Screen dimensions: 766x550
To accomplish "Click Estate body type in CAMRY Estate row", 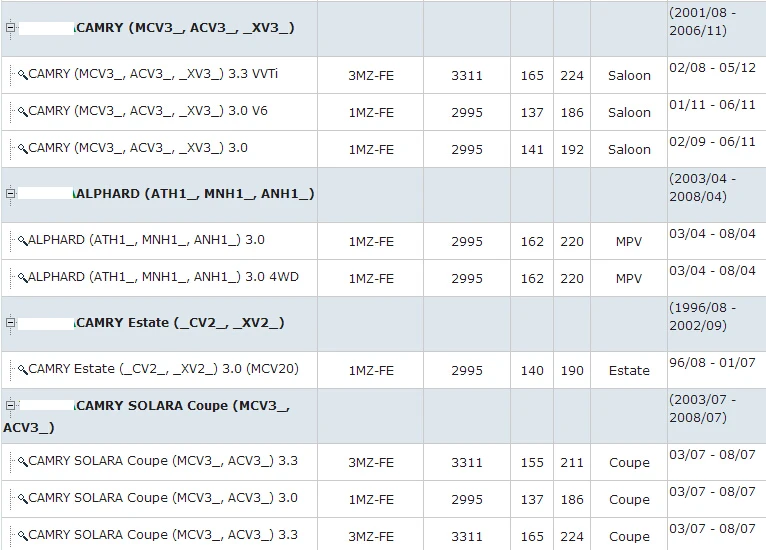I will pos(629,371).
